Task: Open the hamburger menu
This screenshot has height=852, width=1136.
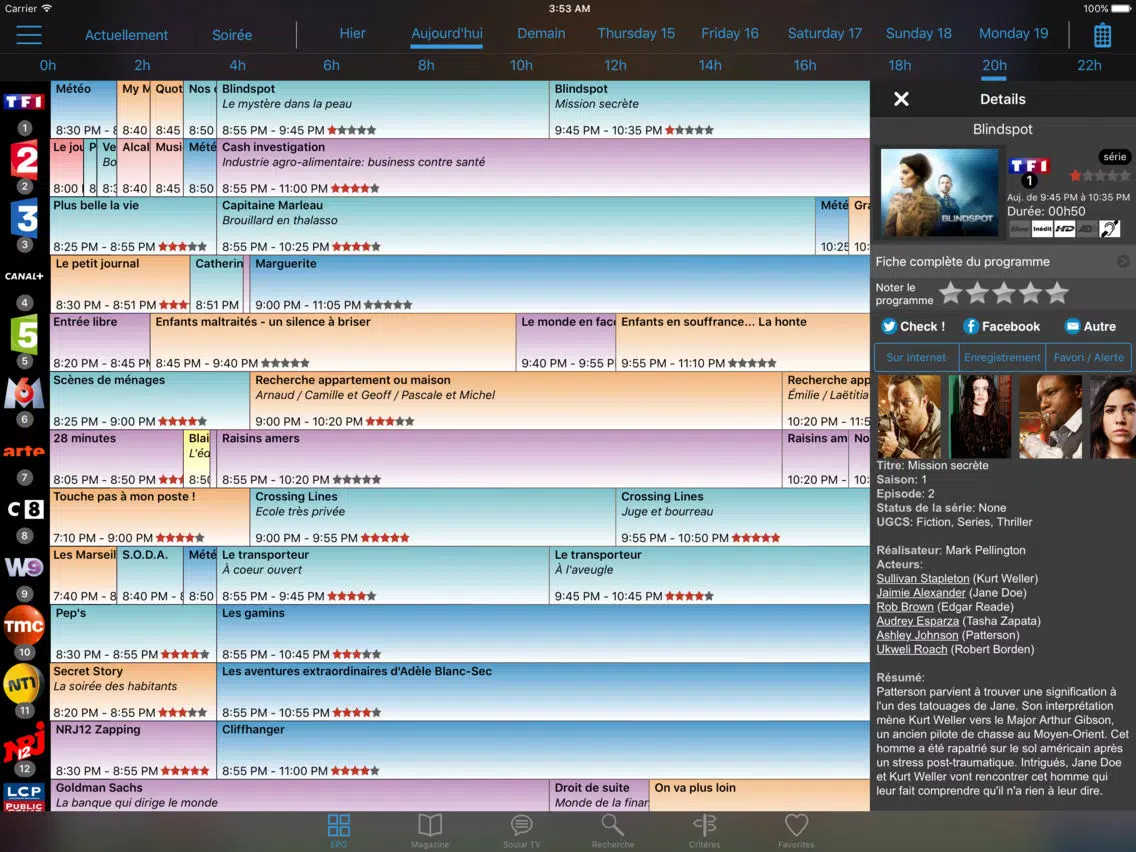Action: (29, 34)
